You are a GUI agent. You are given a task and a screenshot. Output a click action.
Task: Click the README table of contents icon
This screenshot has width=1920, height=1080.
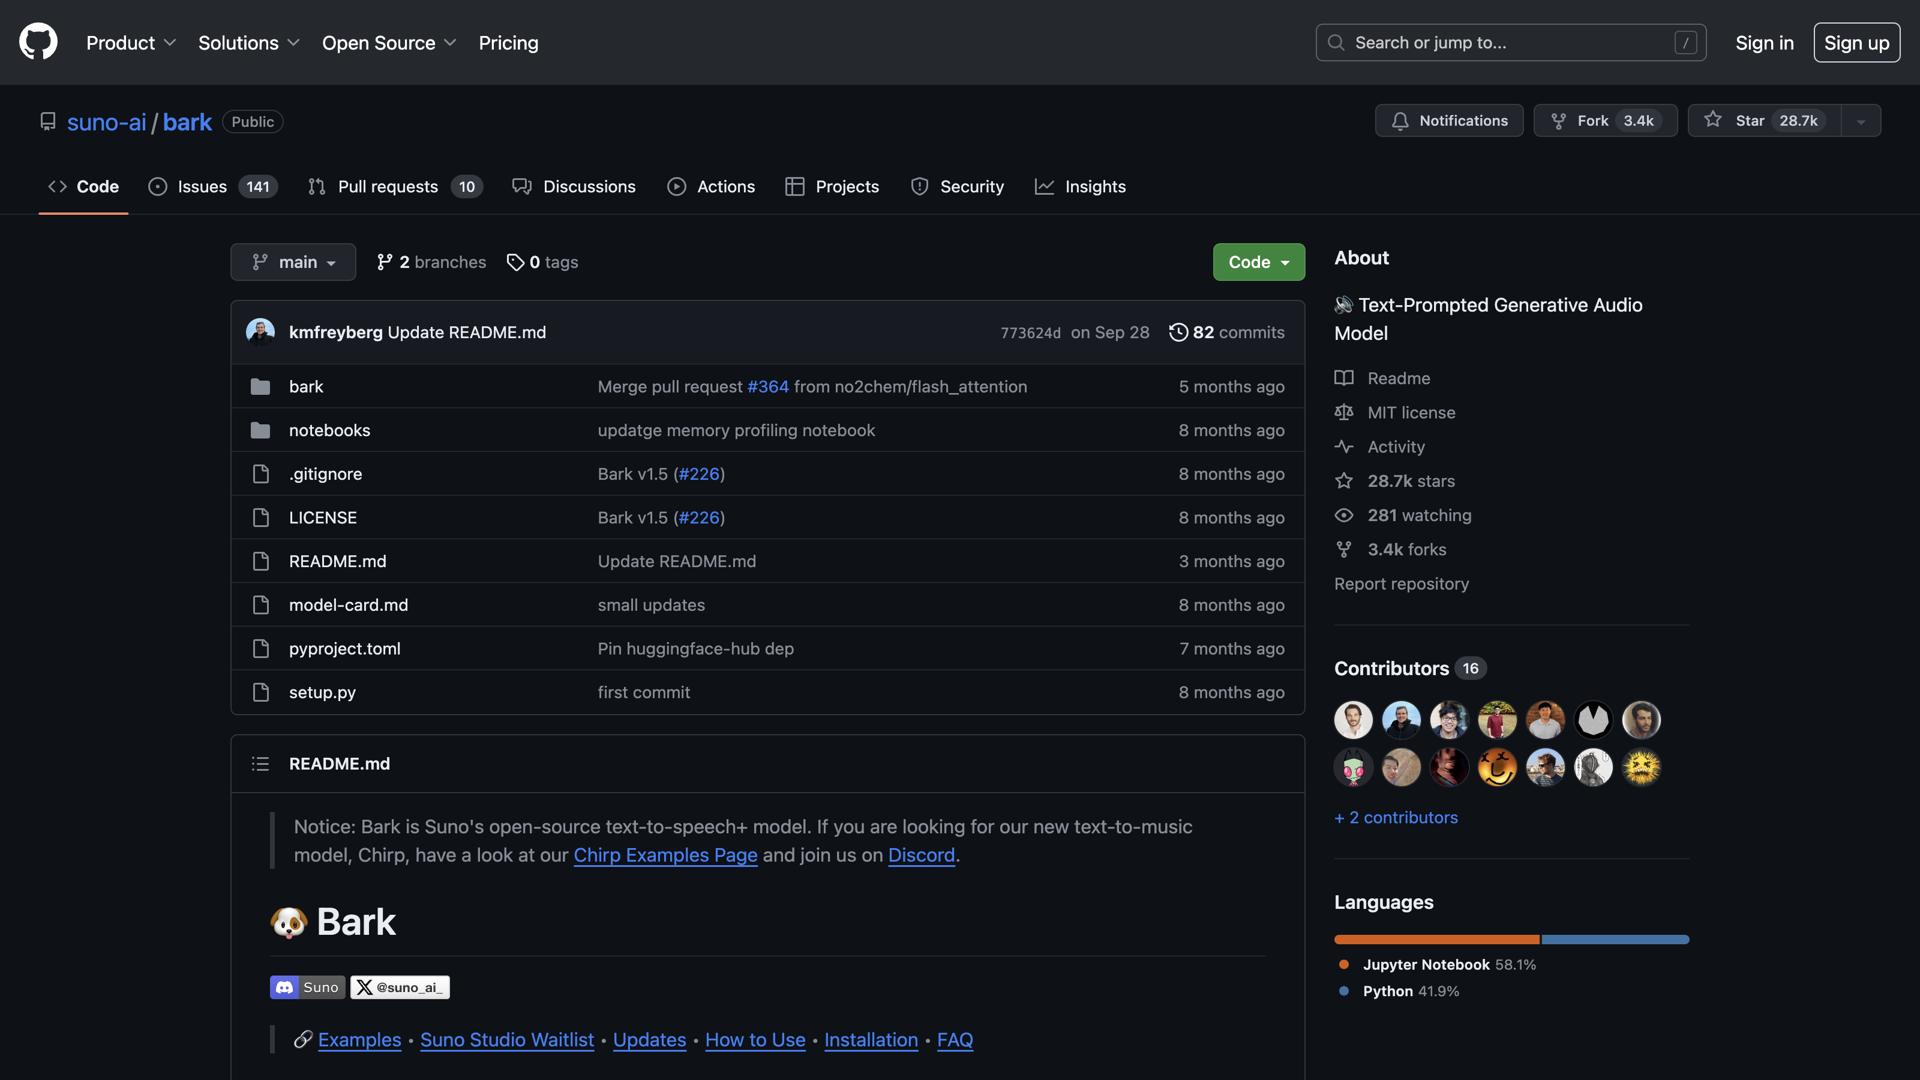point(260,764)
